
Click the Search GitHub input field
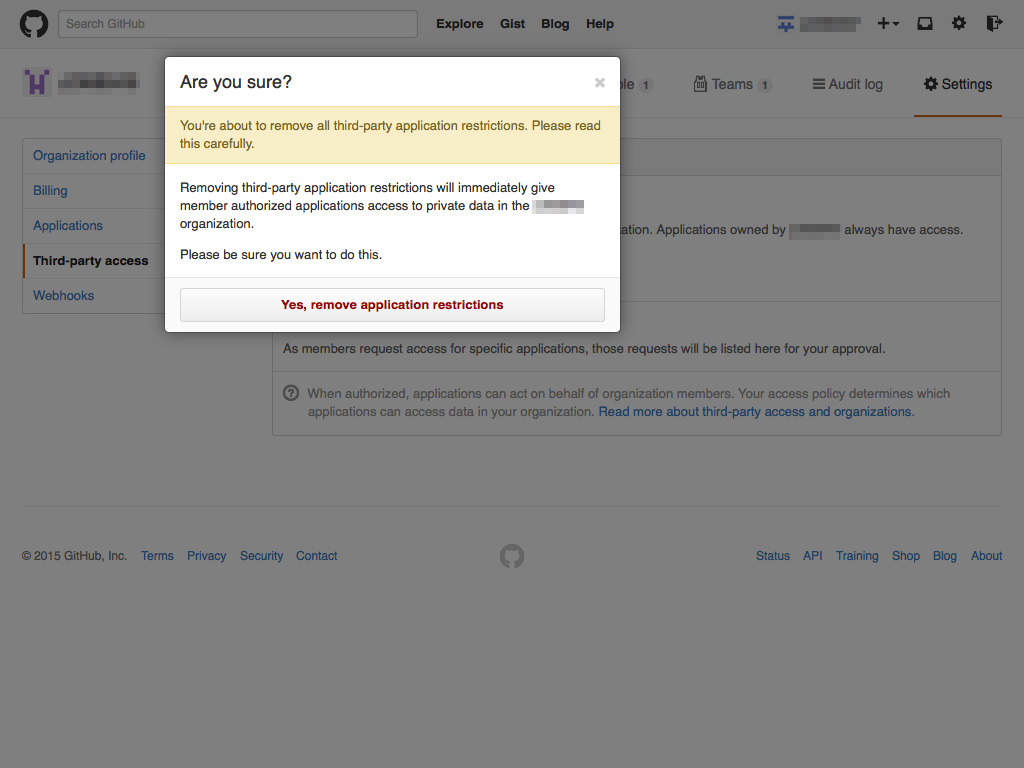tap(237, 23)
